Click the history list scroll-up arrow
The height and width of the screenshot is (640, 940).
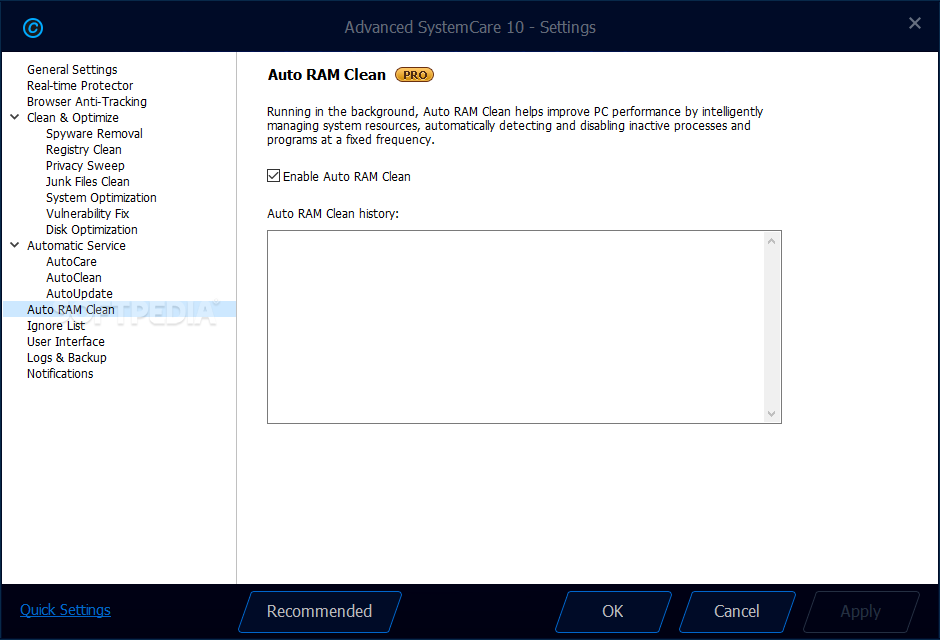click(x=772, y=241)
